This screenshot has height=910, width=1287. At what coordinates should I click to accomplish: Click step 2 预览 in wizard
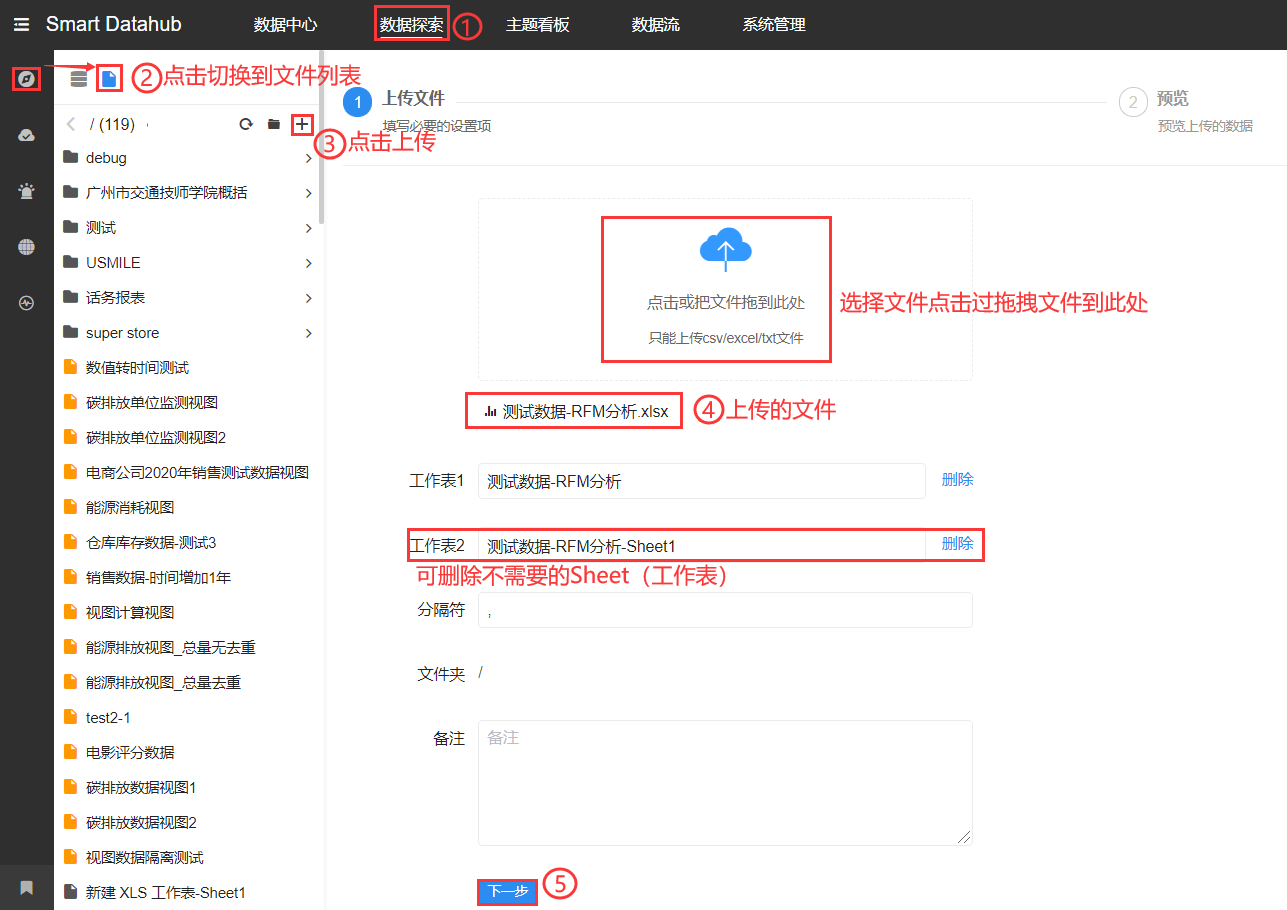coord(1173,99)
